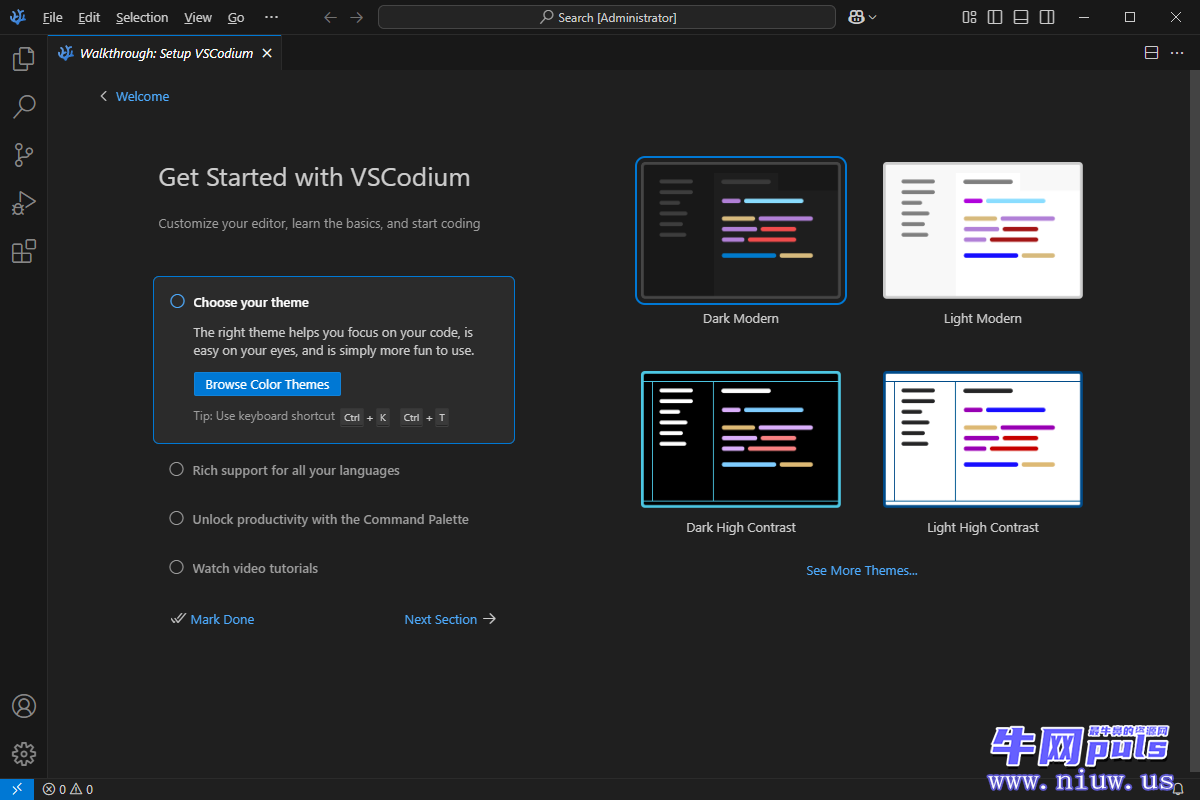Image resolution: width=1200 pixels, height=800 pixels.
Task: Open the Edit menu
Action: 89,17
